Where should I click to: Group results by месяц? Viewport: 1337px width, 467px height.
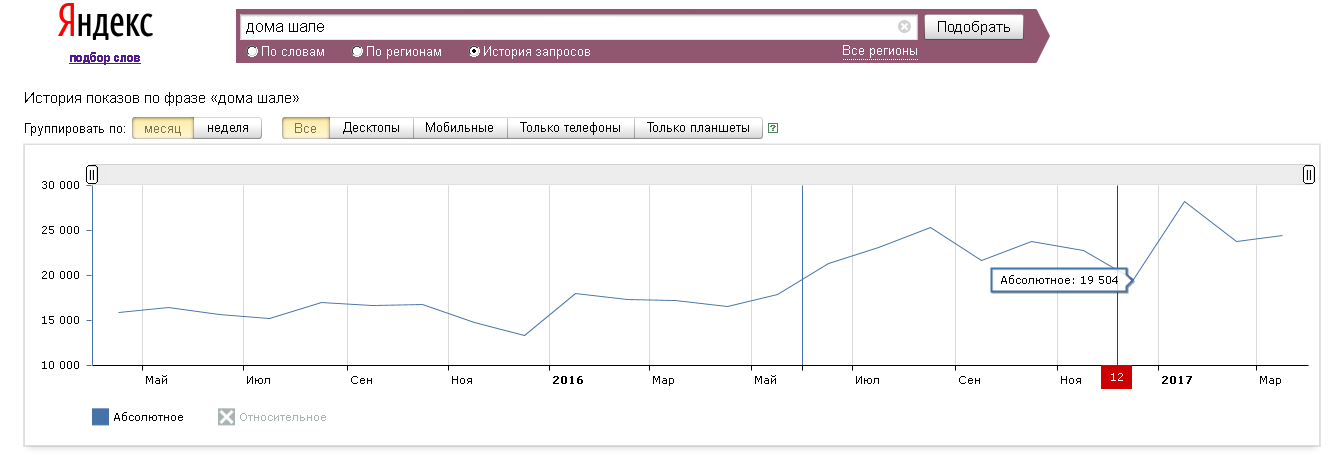tap(162, 128)
